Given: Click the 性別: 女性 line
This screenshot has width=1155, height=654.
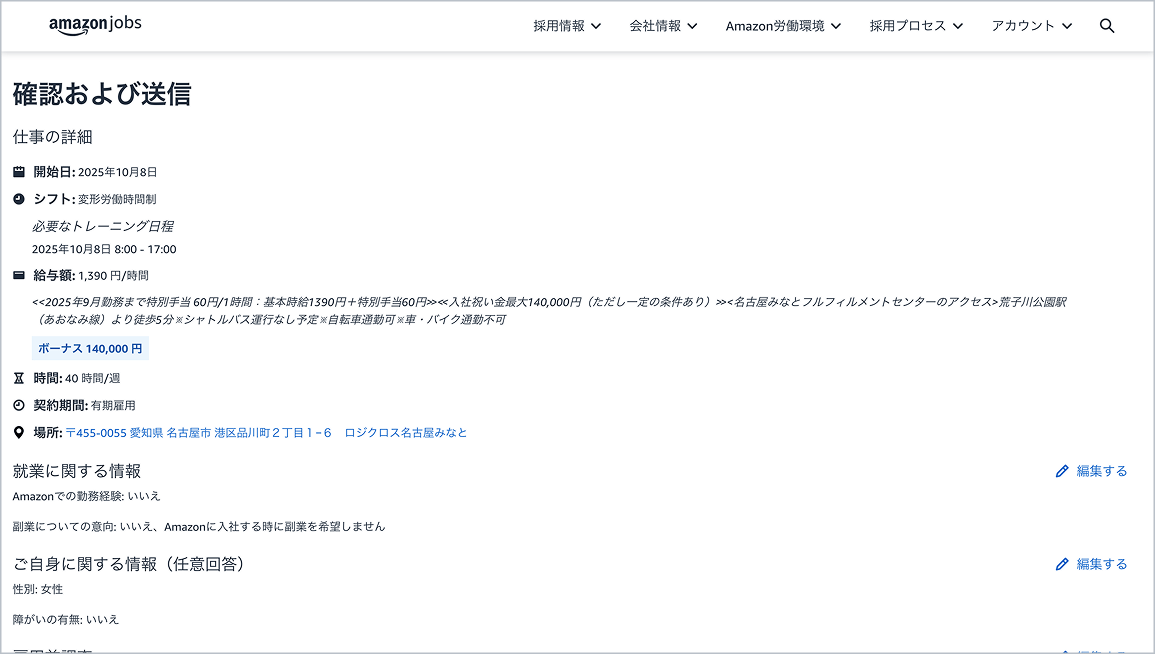Looking at the screenshot, I should pos(38,589).
